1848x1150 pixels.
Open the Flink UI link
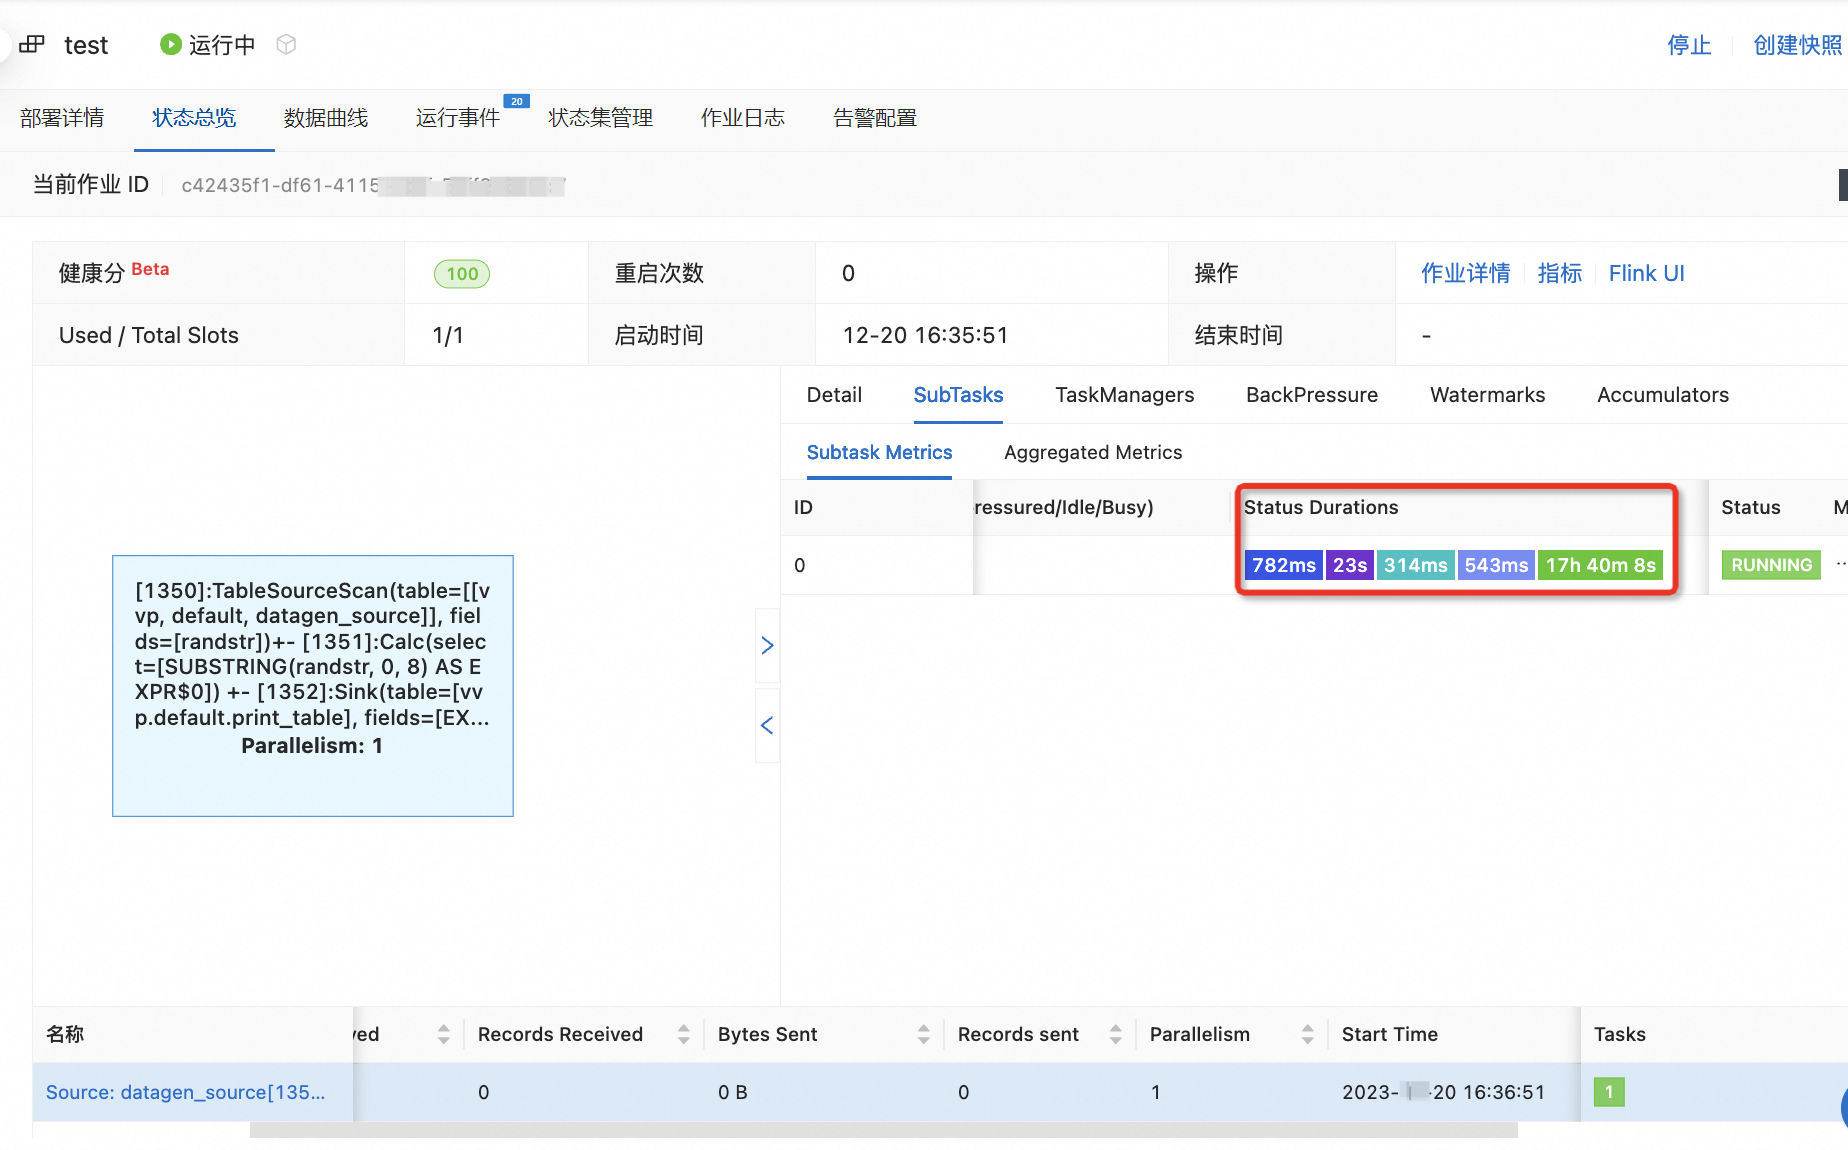tap(1646, 273)
